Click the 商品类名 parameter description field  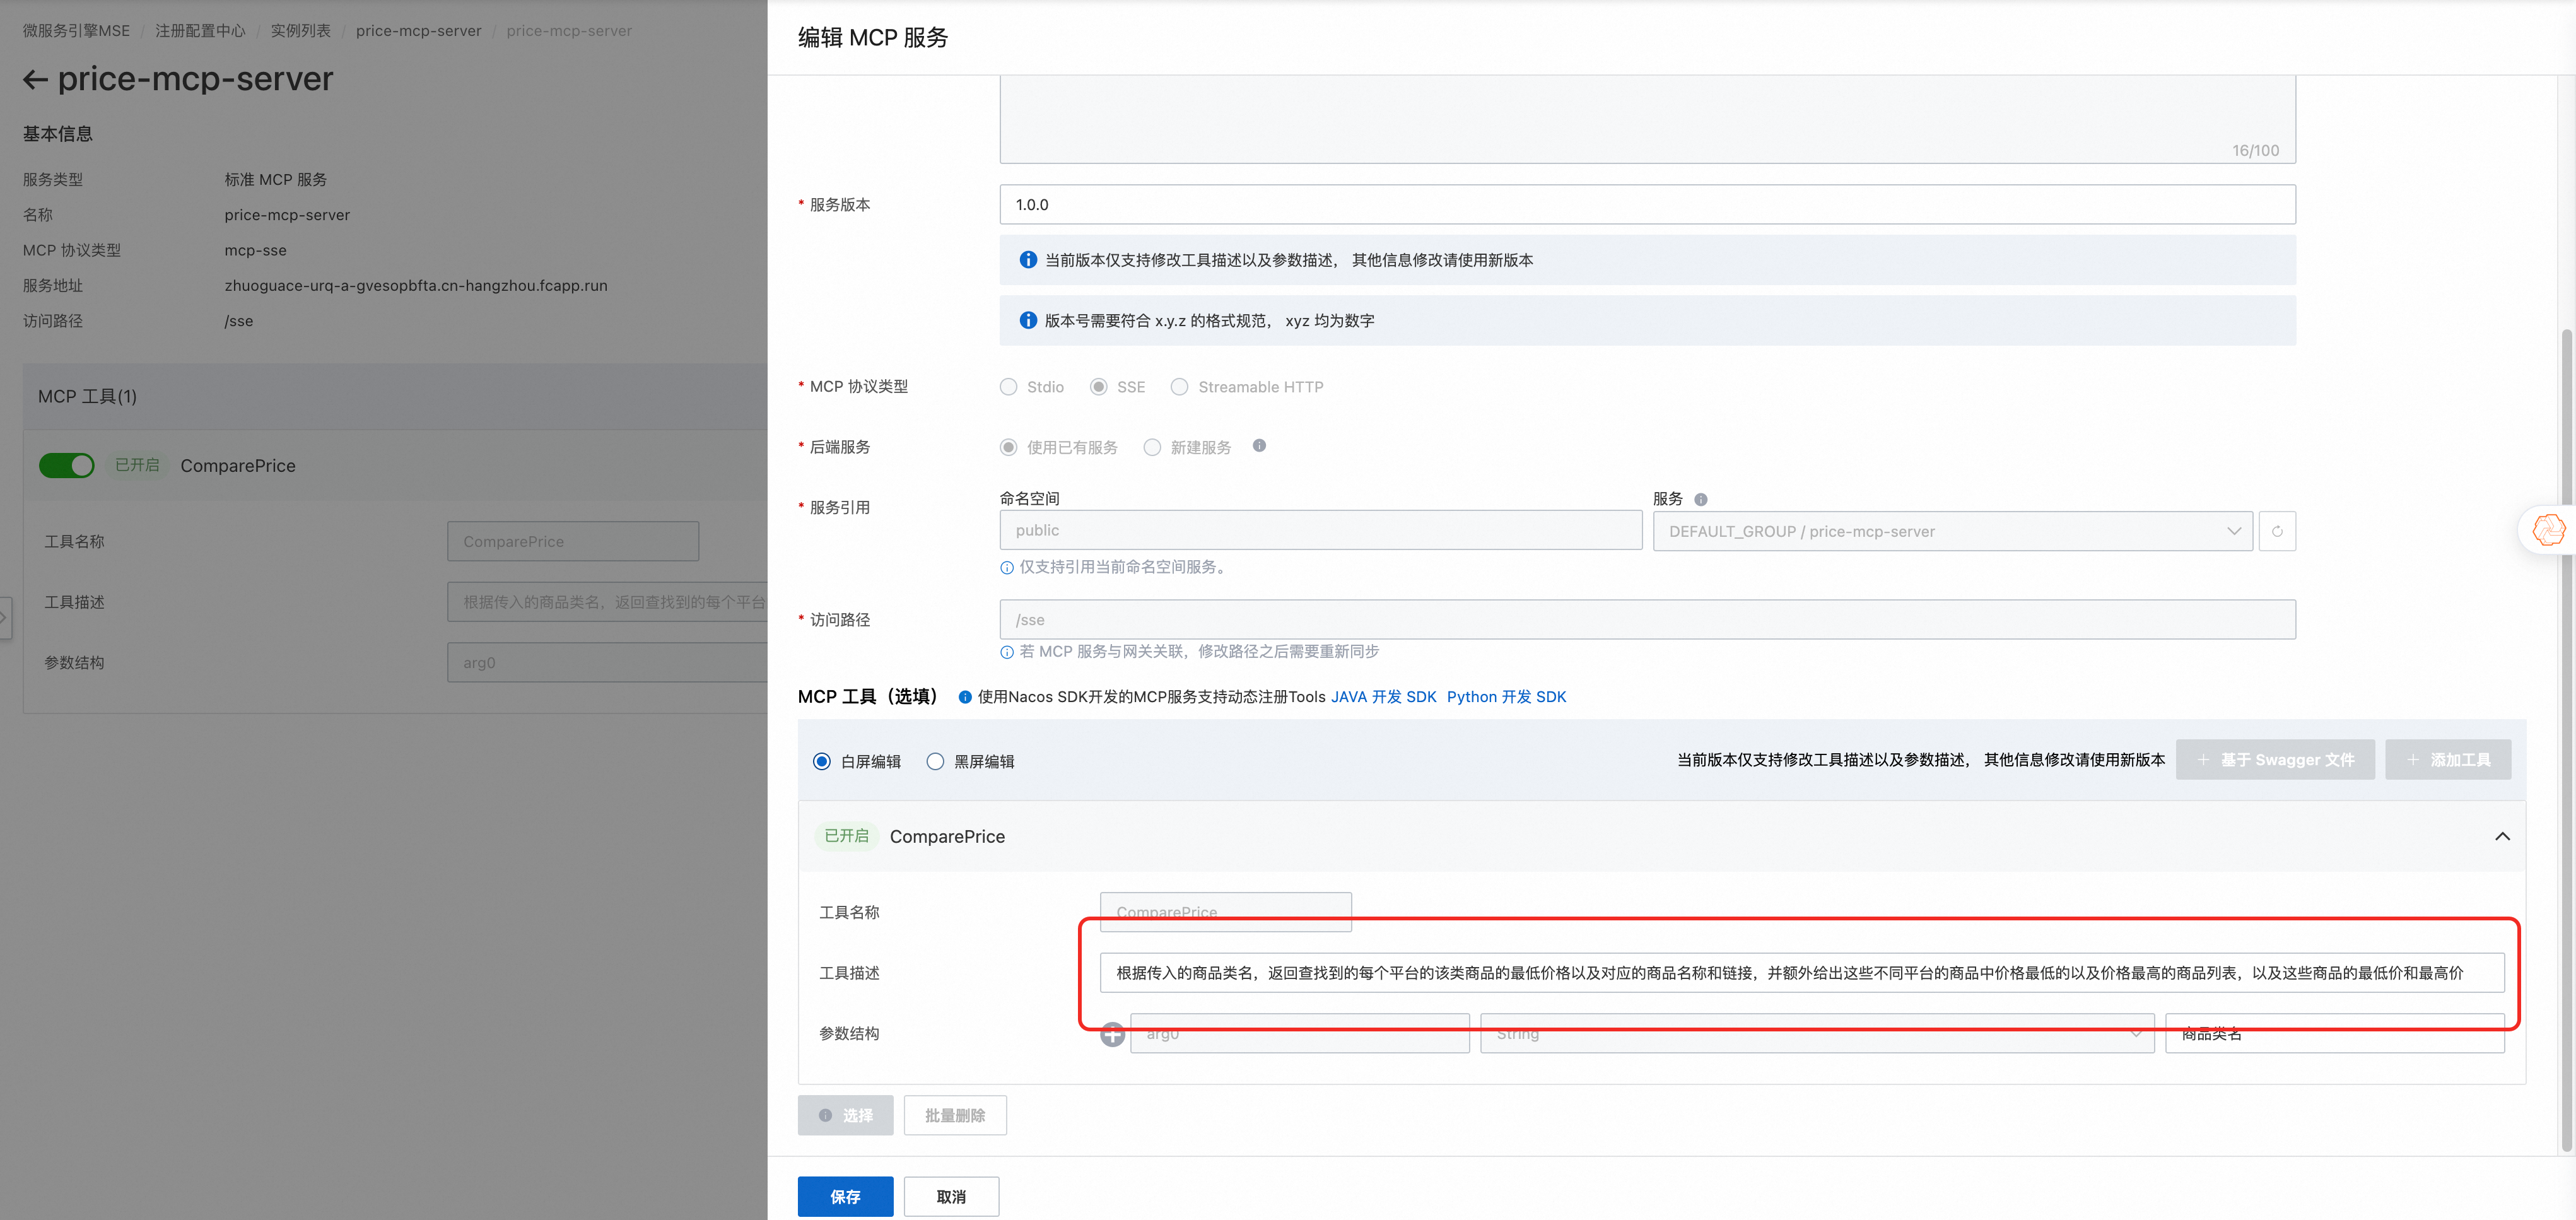click(x=2335, y=1034)
